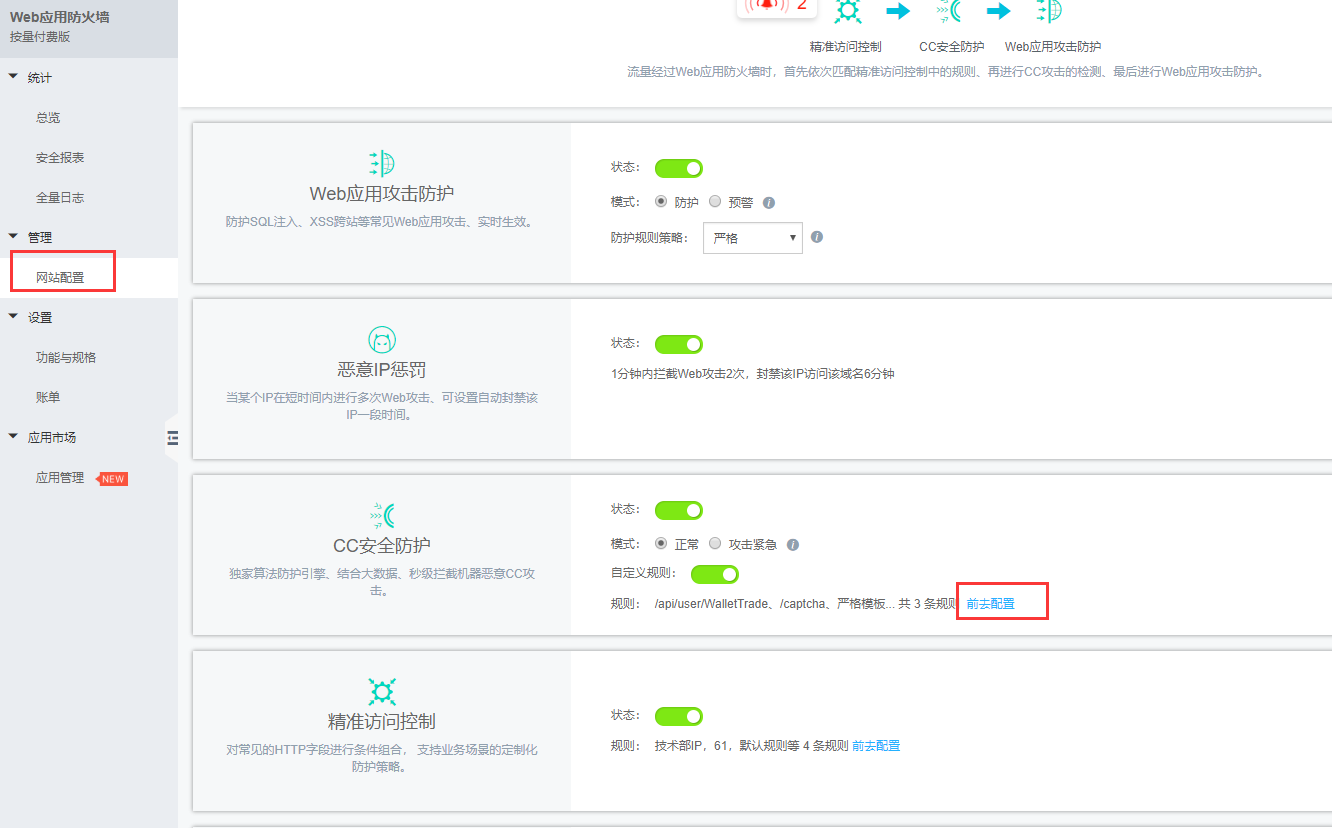Click the Web应用防火墙 sidebar title

[x=59, y=17]
